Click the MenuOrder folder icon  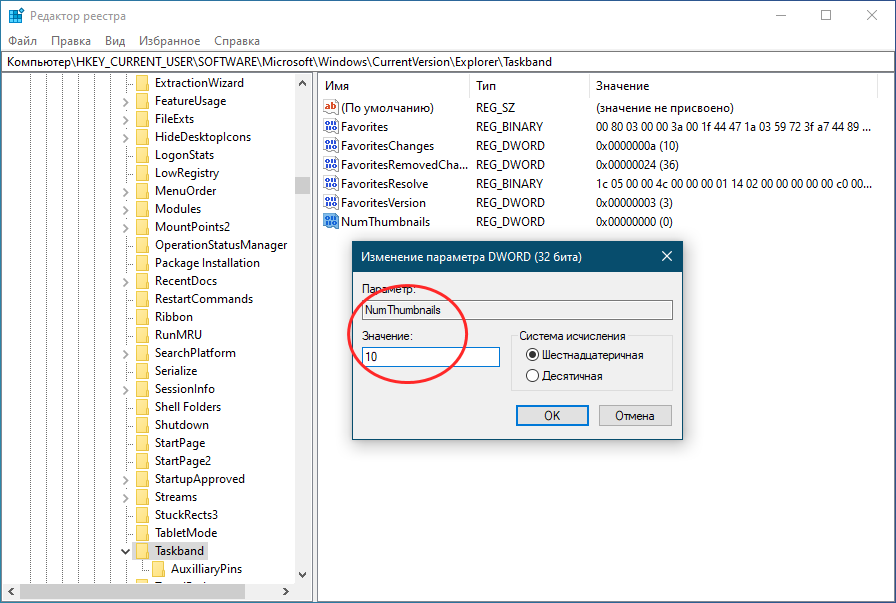(142, 191)
